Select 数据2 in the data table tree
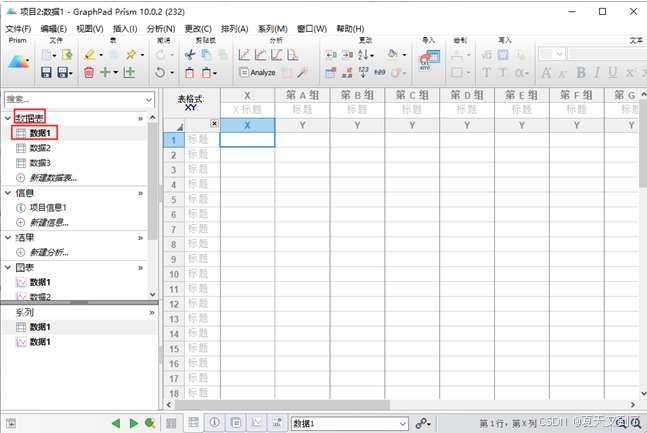 tap(40, 148)
